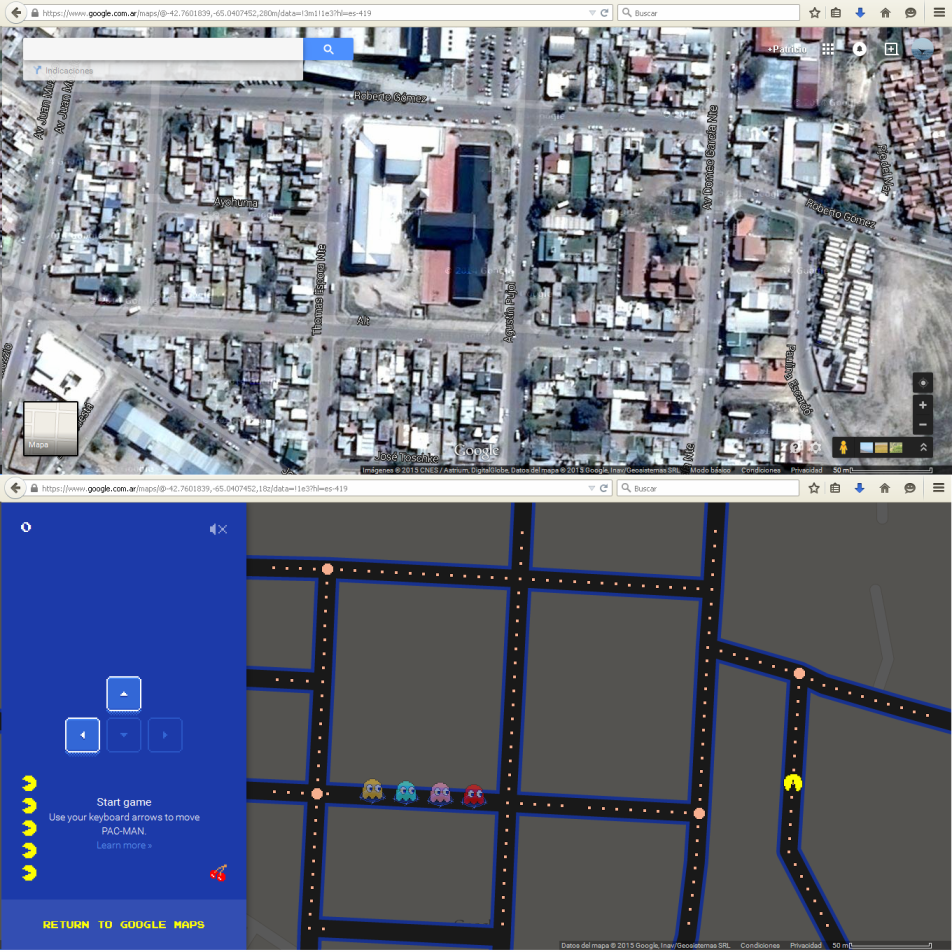
Task: Open the Google apps grid icon
Action: tap(828, 49)
